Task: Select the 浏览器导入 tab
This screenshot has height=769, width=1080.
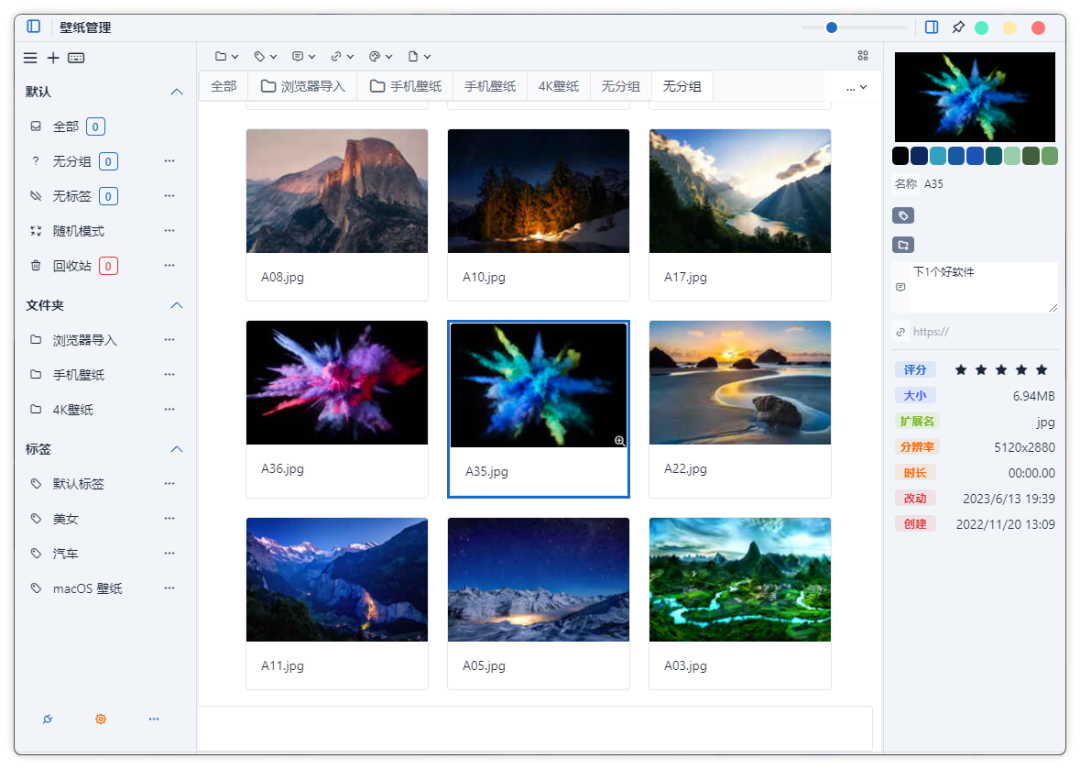Action: click(x=303, y=87)
